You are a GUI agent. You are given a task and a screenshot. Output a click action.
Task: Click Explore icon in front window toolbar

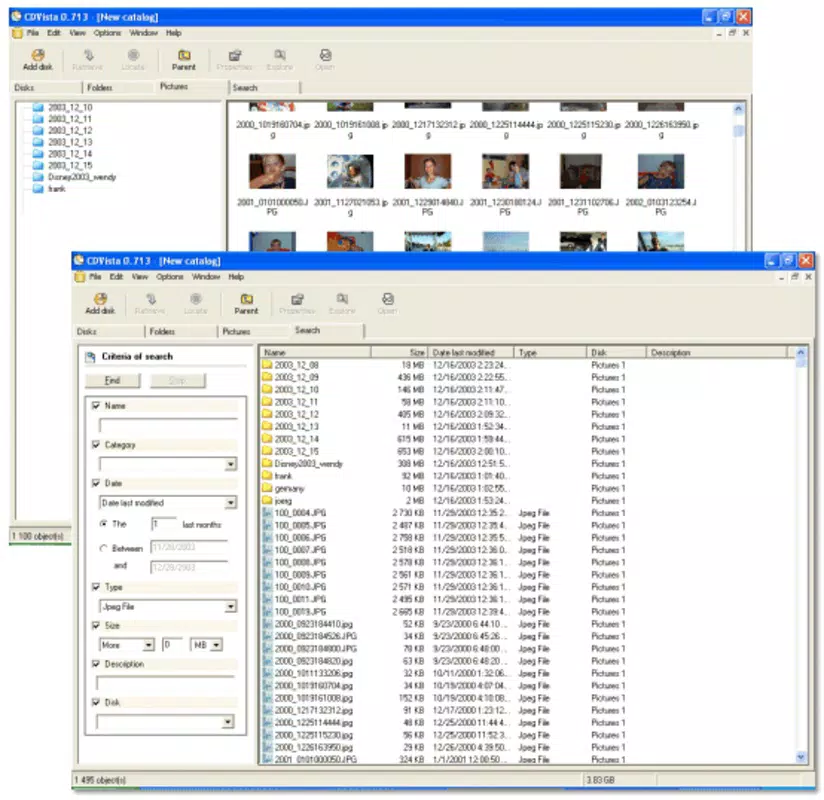pos(342,299)
